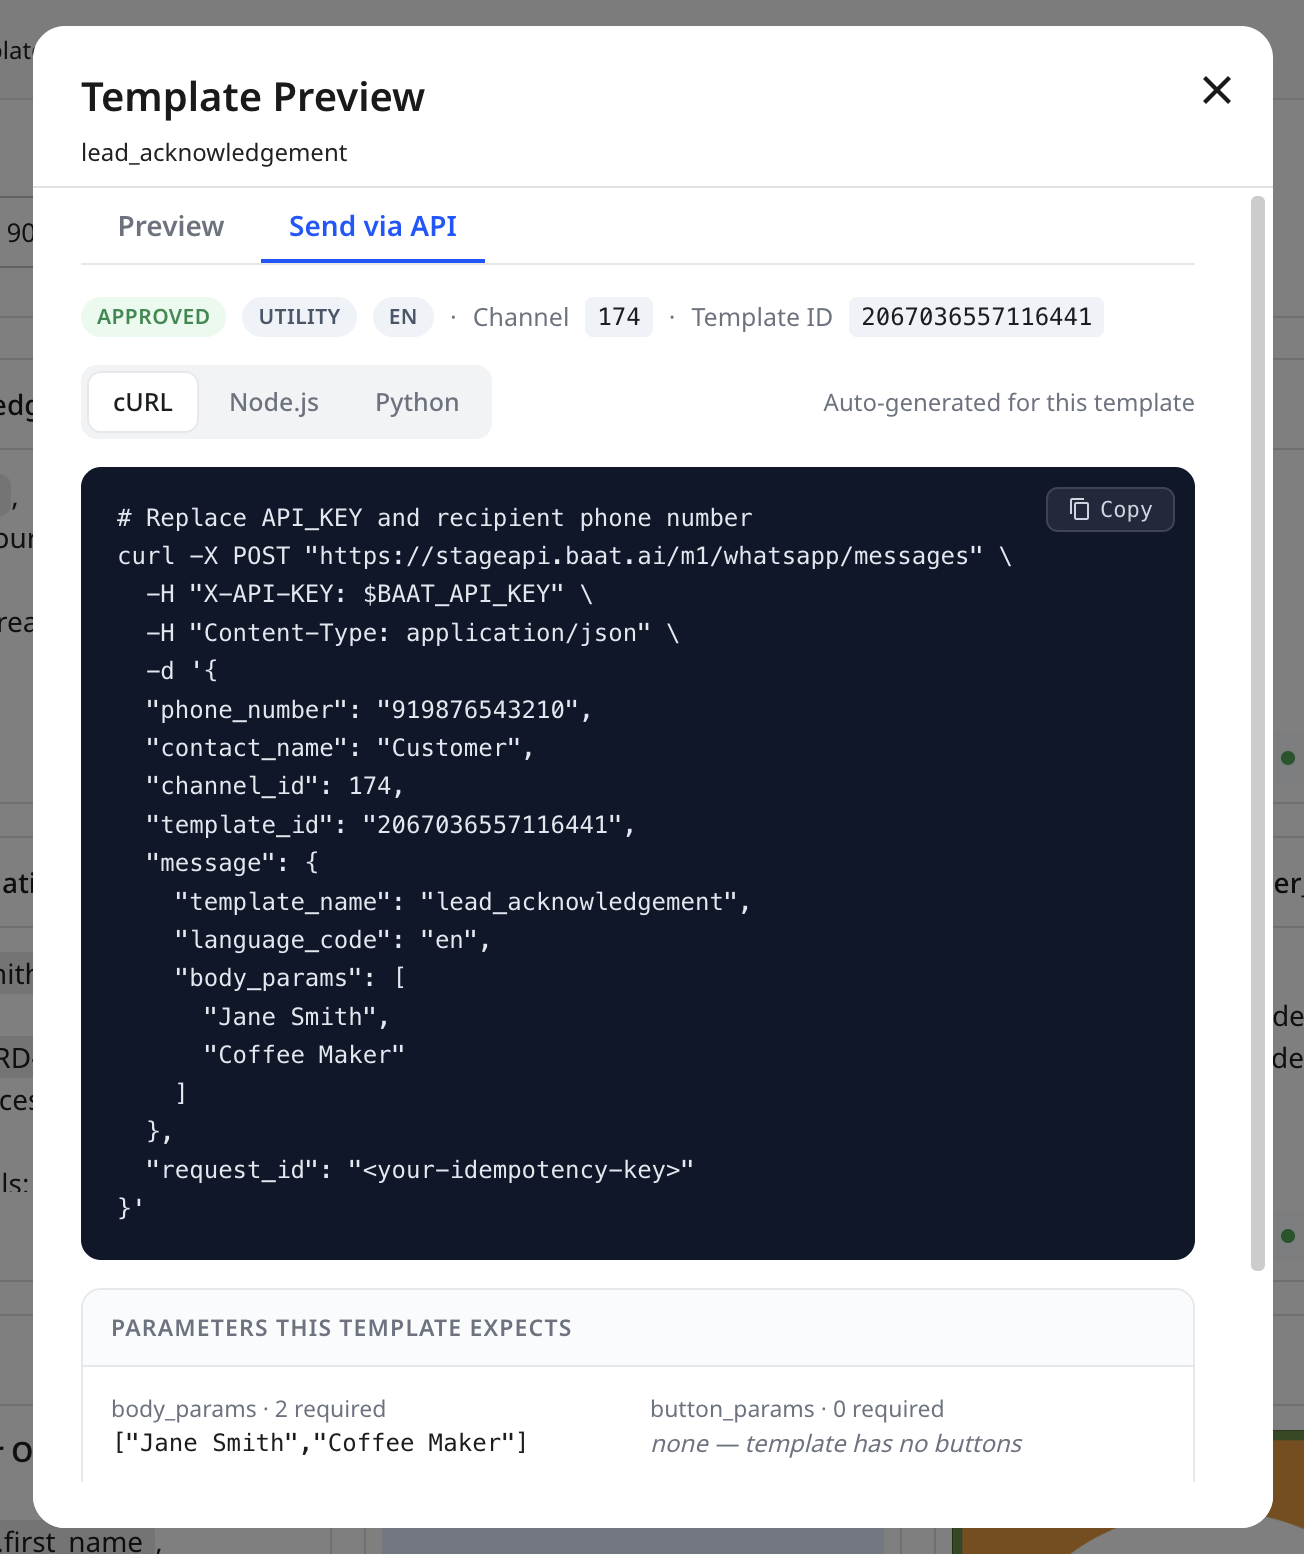Screen dimensions: 1304x1554
Task: Click the contact_name Customer line
Action: click(340, 748)
